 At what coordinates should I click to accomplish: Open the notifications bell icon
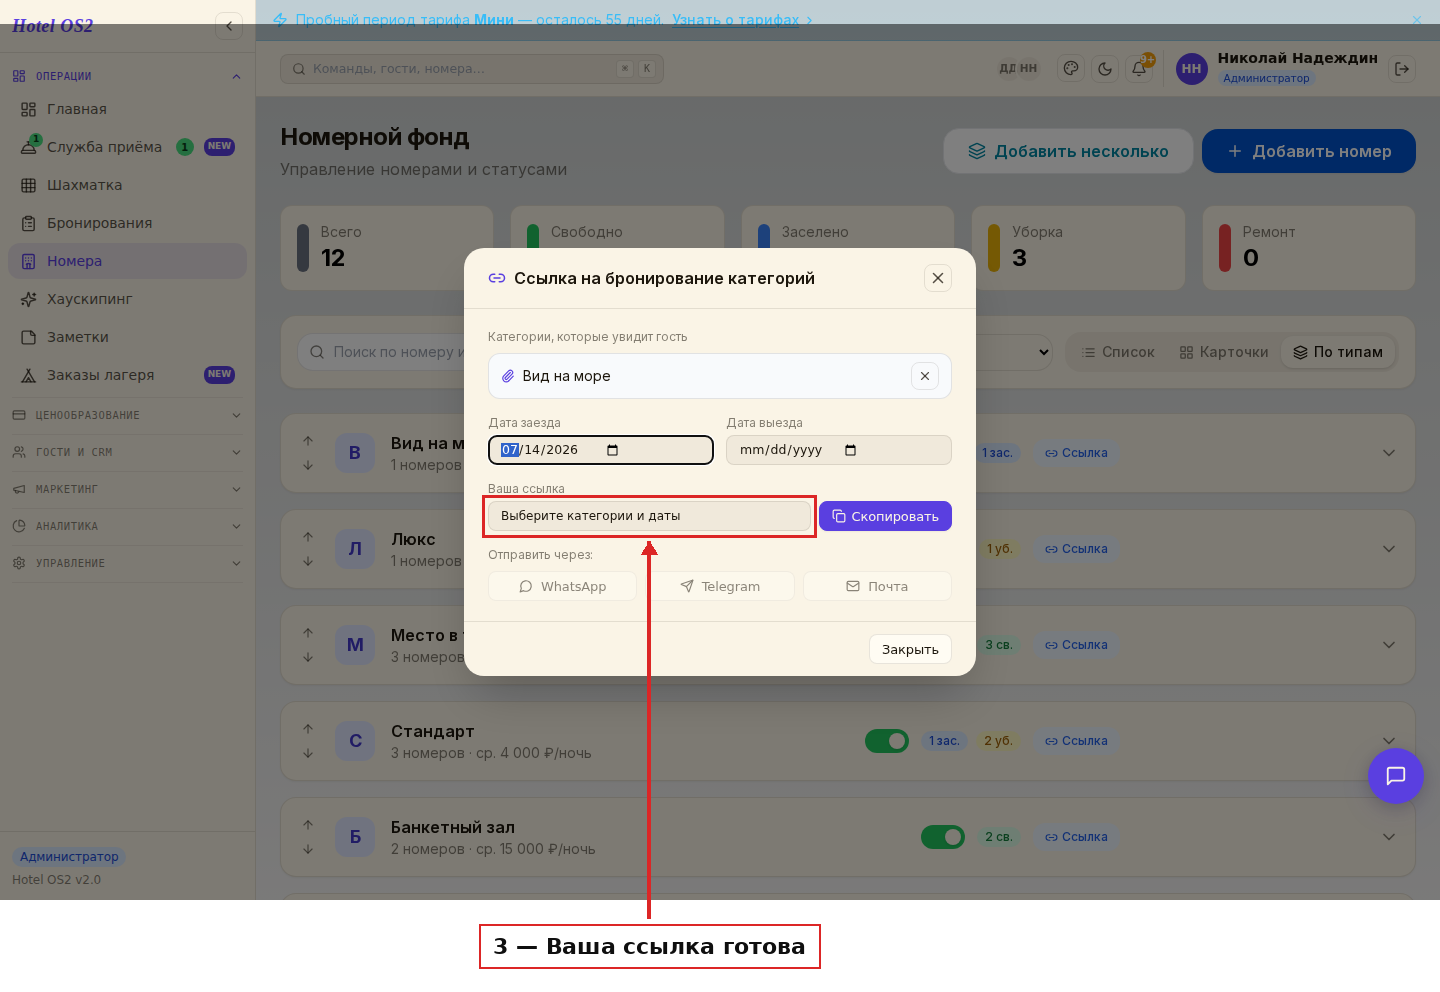(1139, 69)
